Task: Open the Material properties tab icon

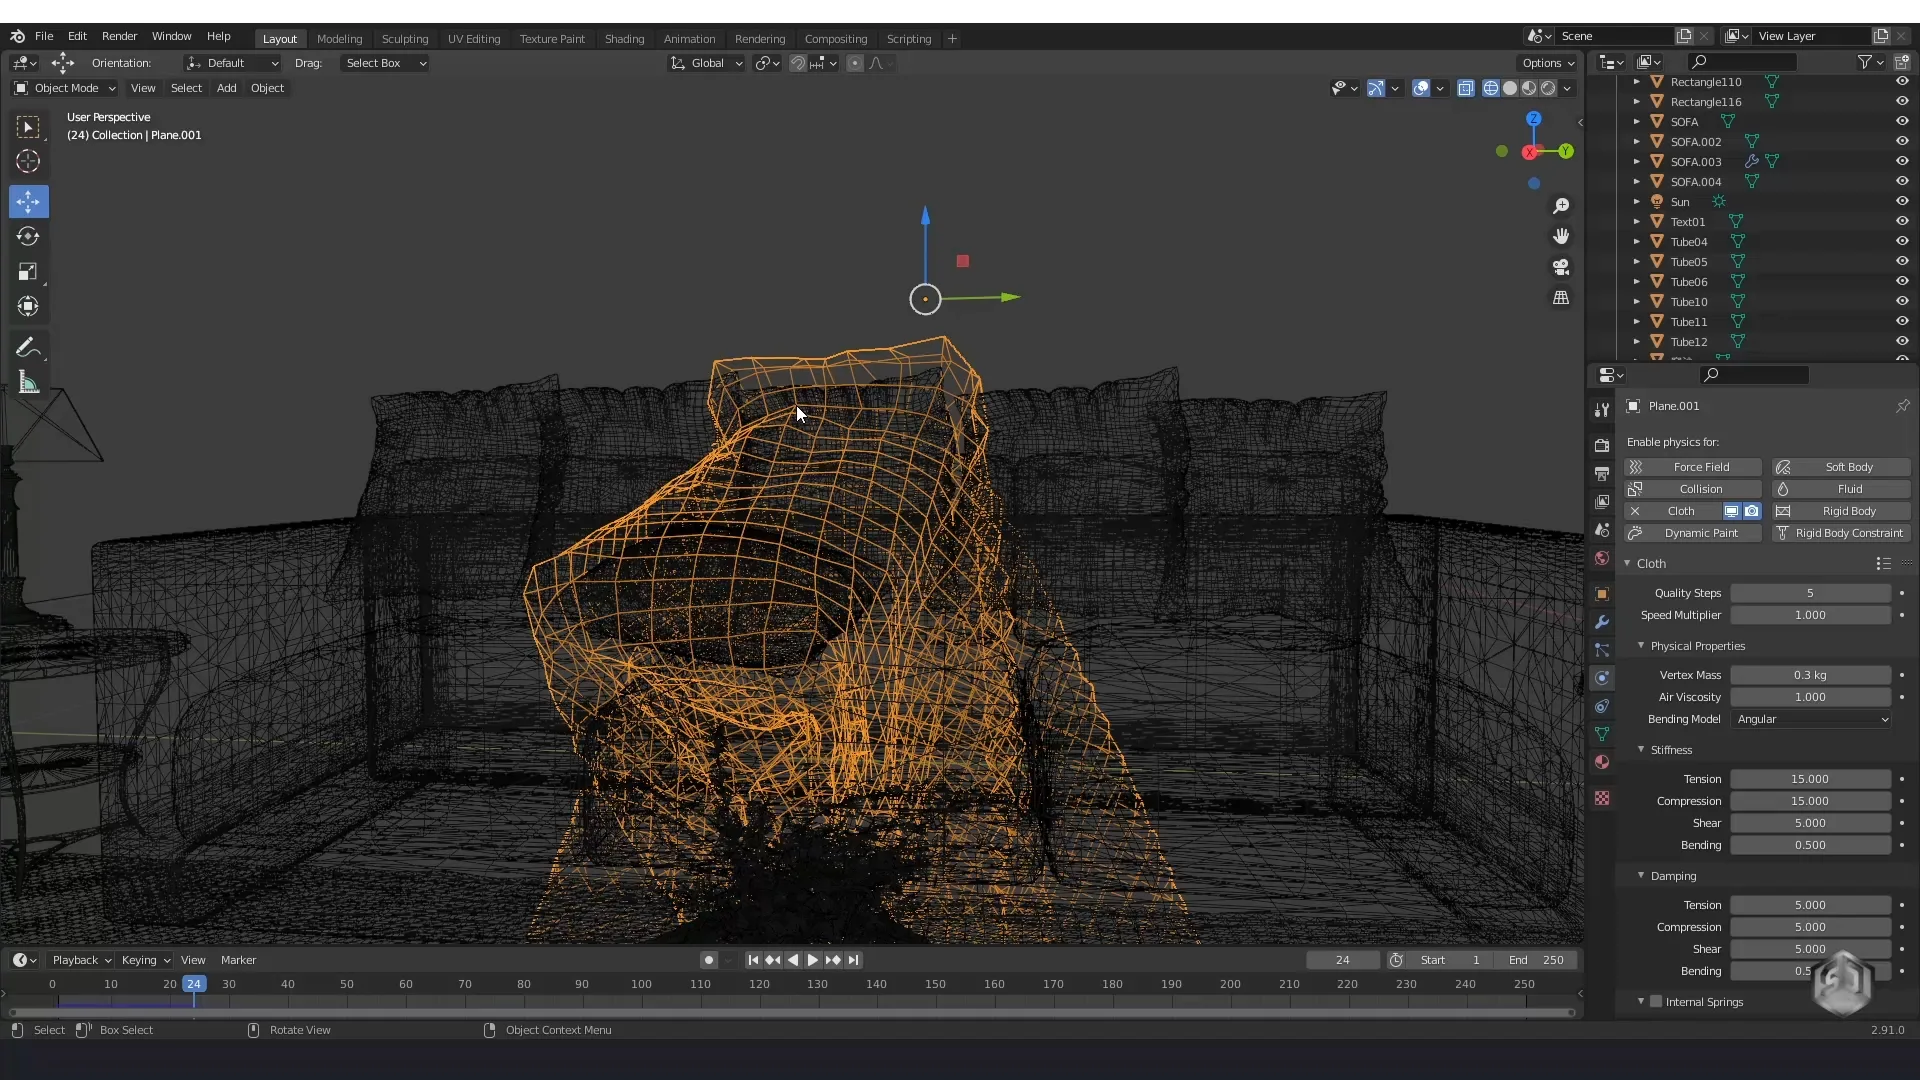Action: click(x=1602, y=762)
